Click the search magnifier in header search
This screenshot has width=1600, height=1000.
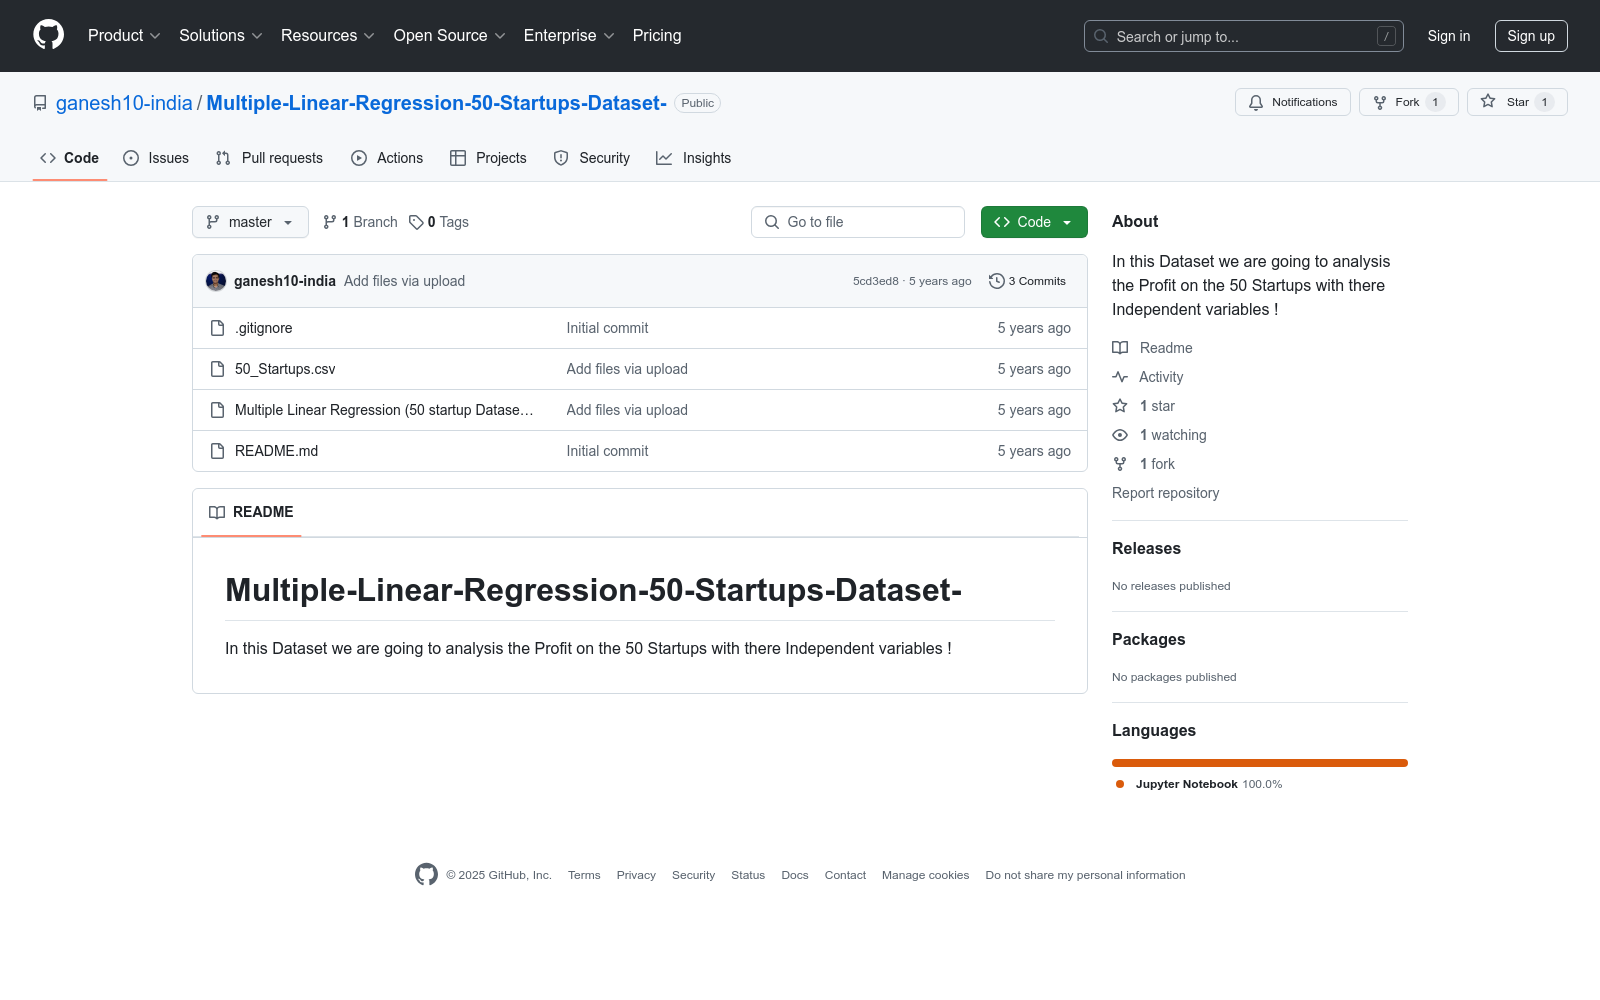click(x=1101, y=36)
